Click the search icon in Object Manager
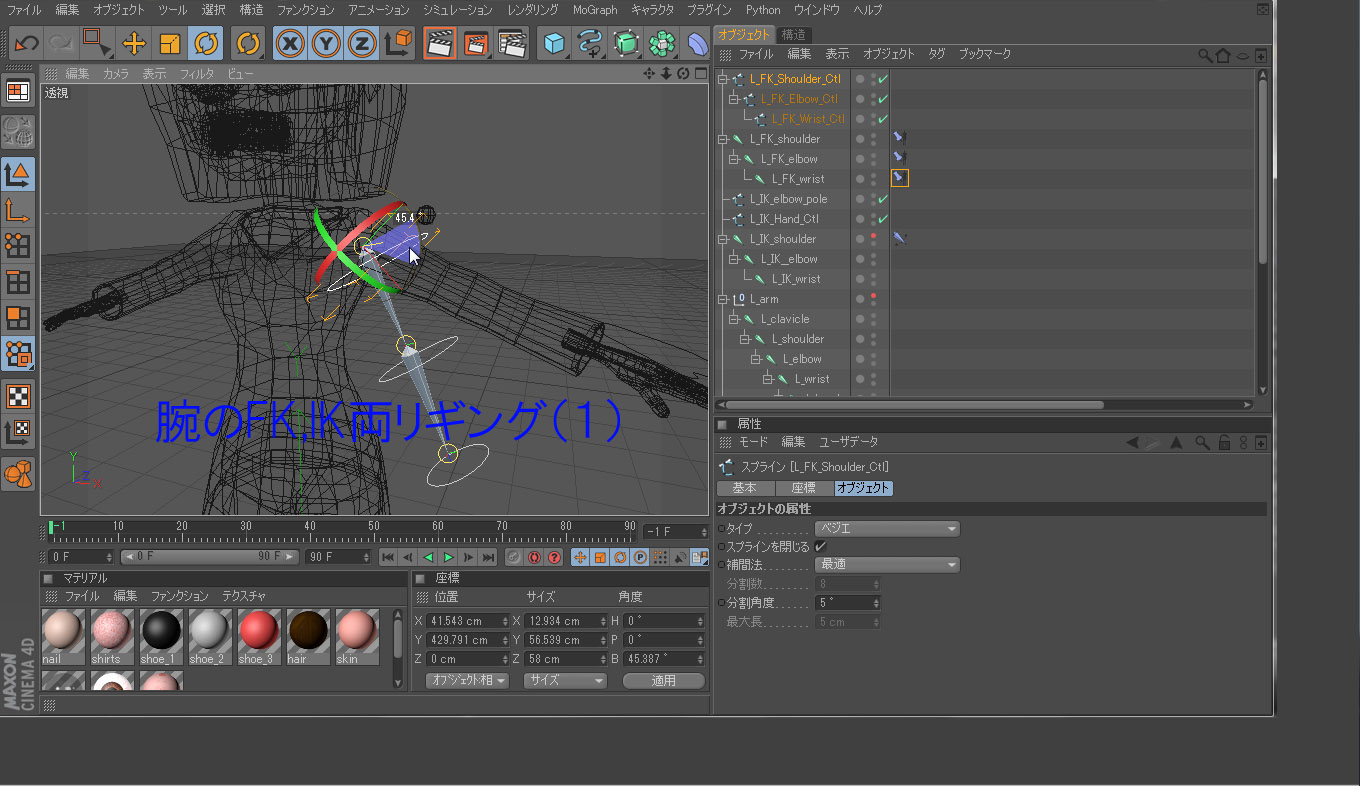1360x786 pixels. [x=1205, y=55]
